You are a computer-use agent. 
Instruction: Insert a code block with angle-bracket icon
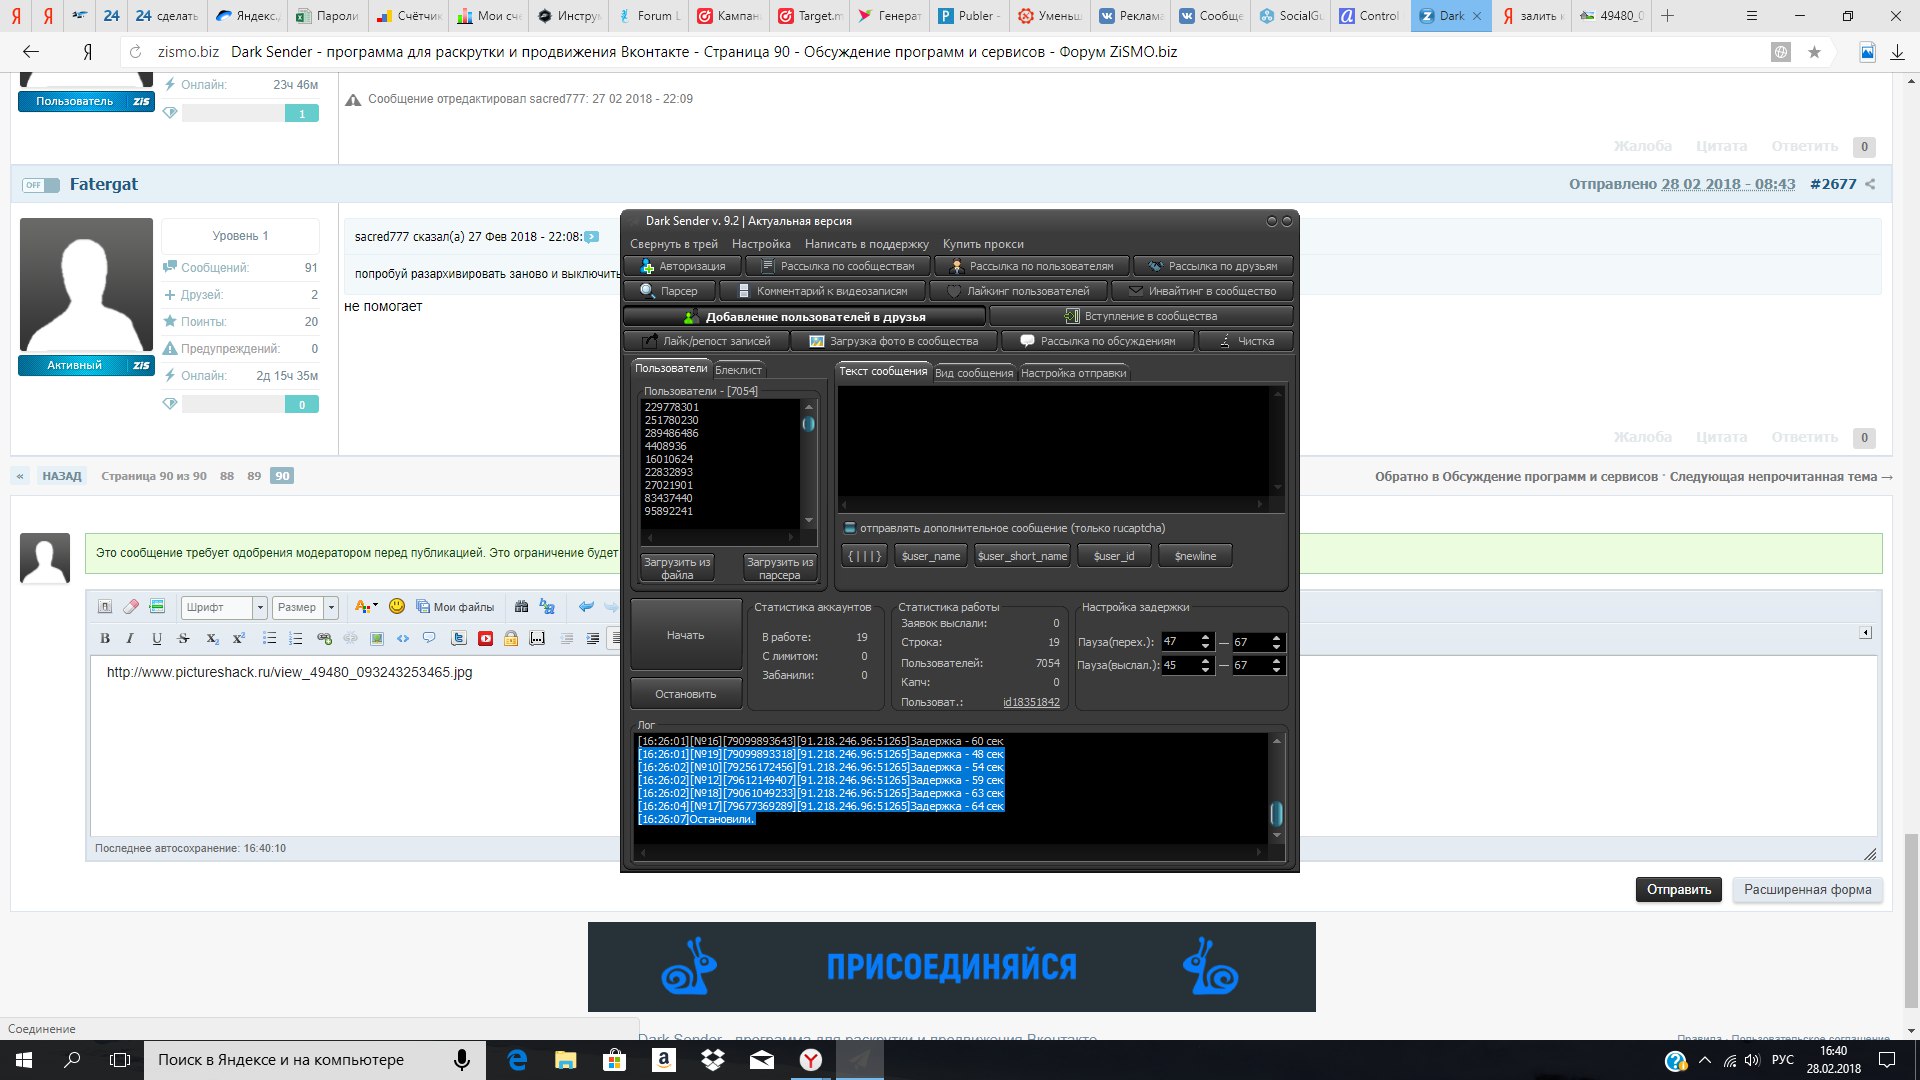pos(403,638)
